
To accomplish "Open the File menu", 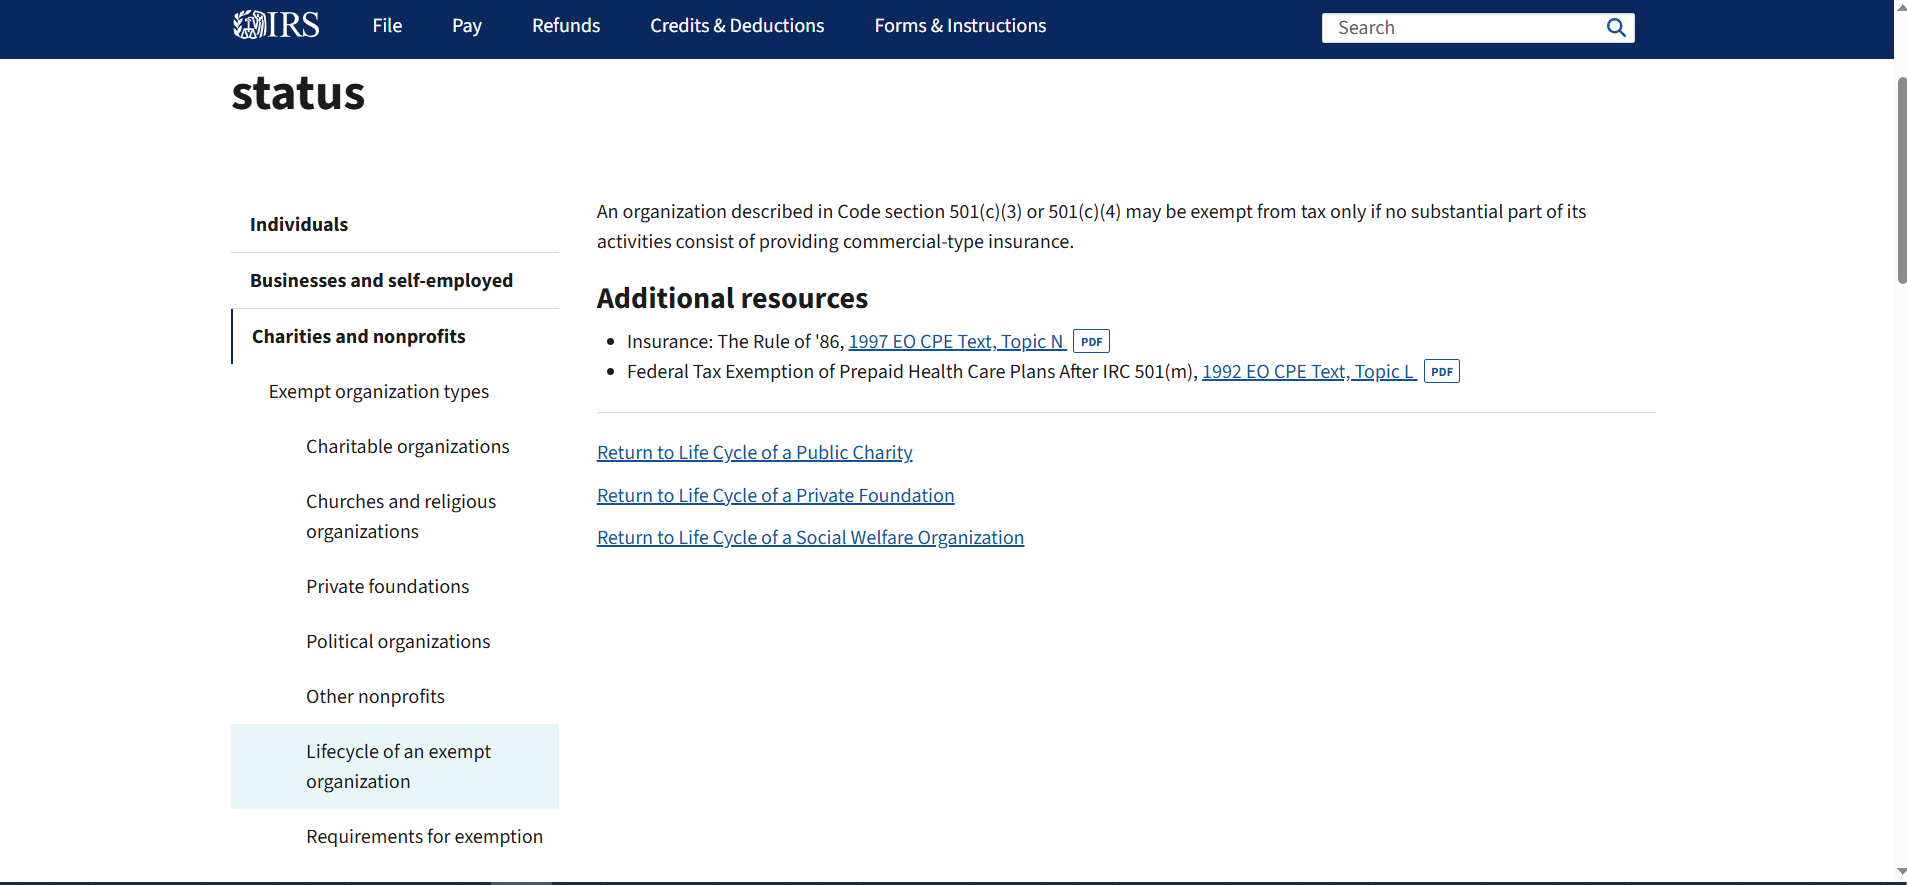I will point(387,26).
